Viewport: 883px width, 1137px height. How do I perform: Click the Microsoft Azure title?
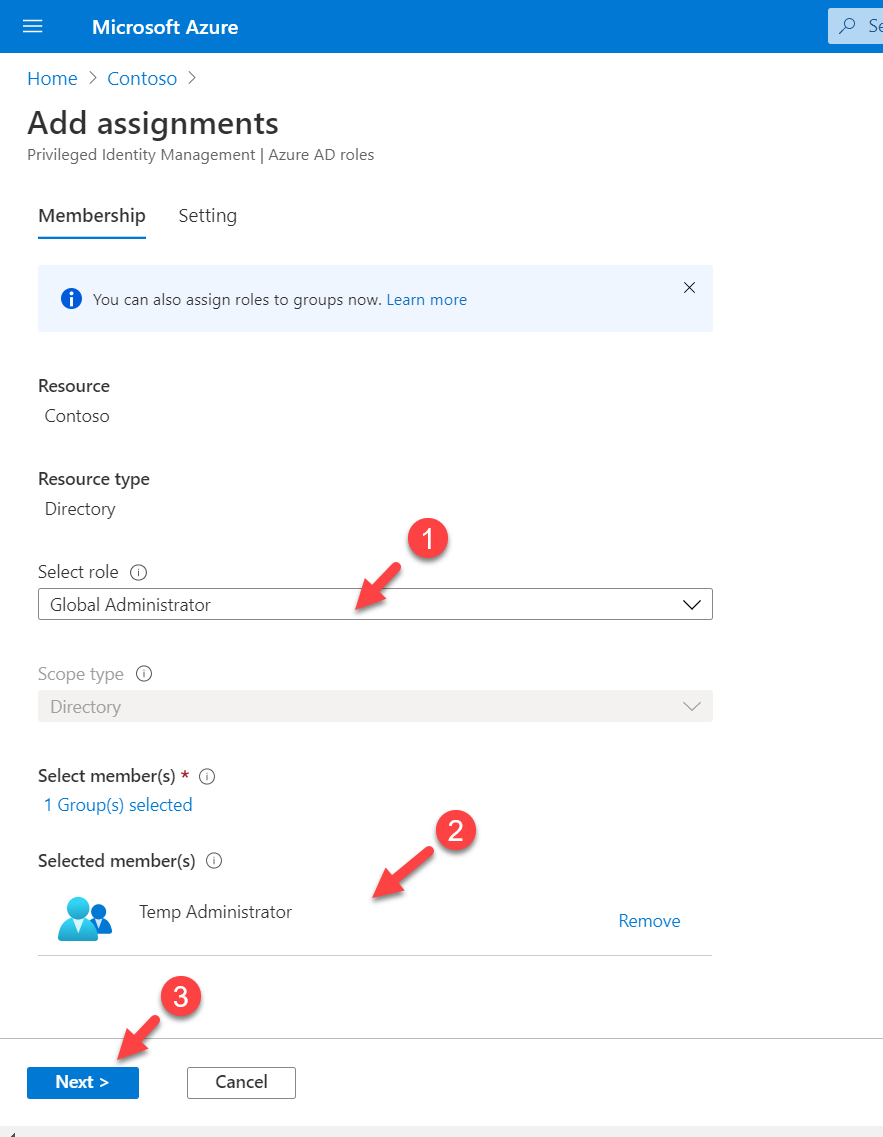click(165, 27)
